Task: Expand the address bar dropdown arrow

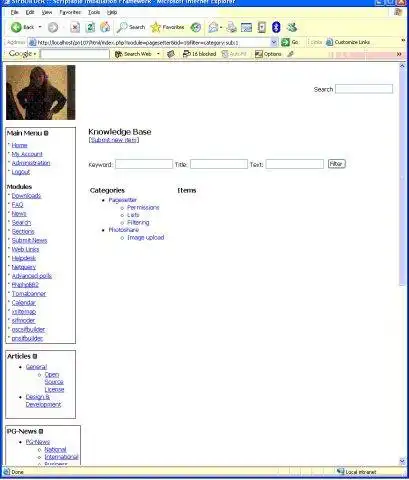Action: coord(274,42)
